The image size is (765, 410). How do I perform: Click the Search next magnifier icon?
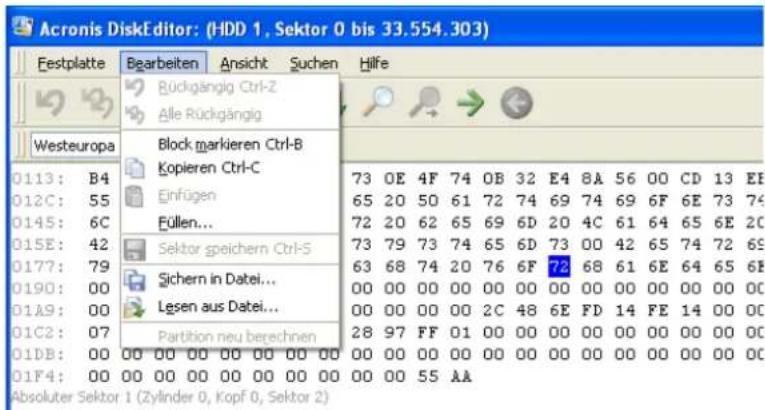(425, 102)
